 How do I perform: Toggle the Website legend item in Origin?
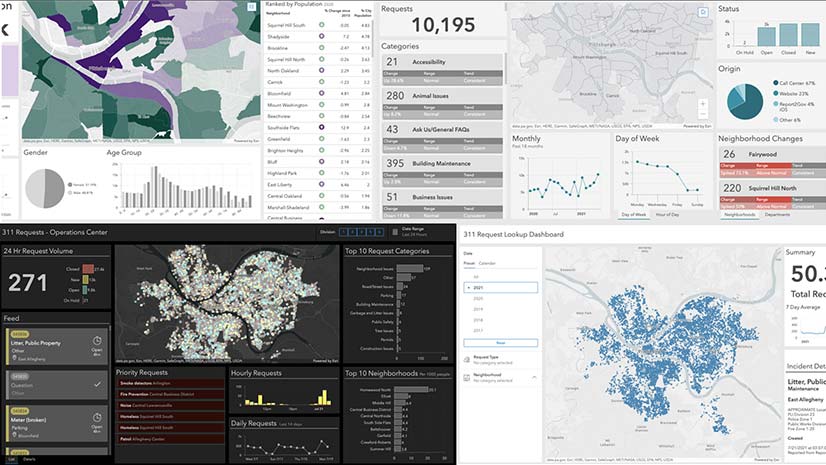(x=791, y=93)
